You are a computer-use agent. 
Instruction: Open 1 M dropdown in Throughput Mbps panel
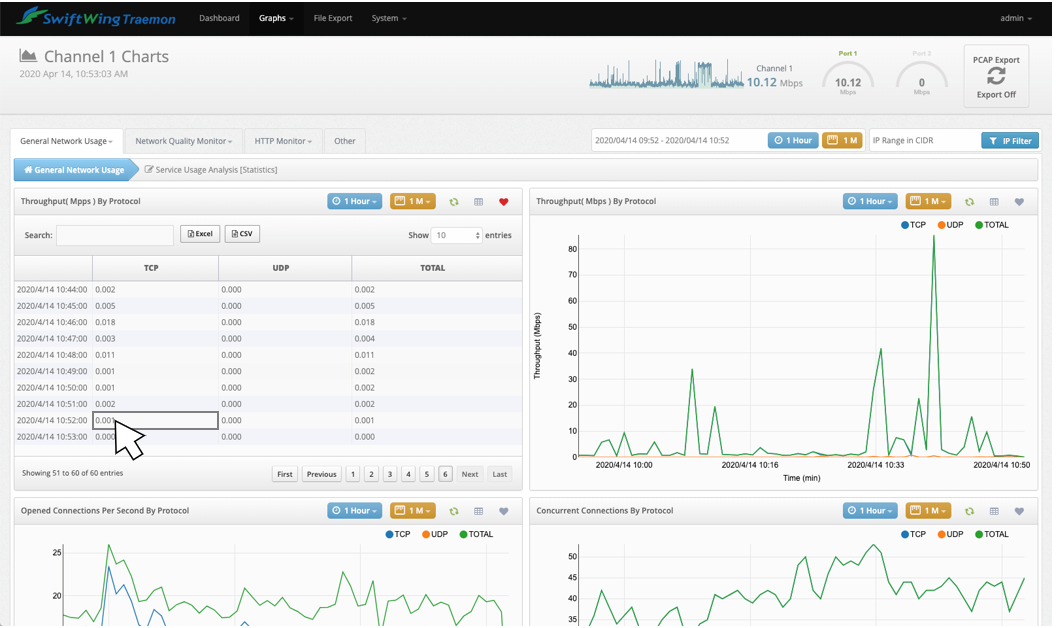(x=928, y=201)
